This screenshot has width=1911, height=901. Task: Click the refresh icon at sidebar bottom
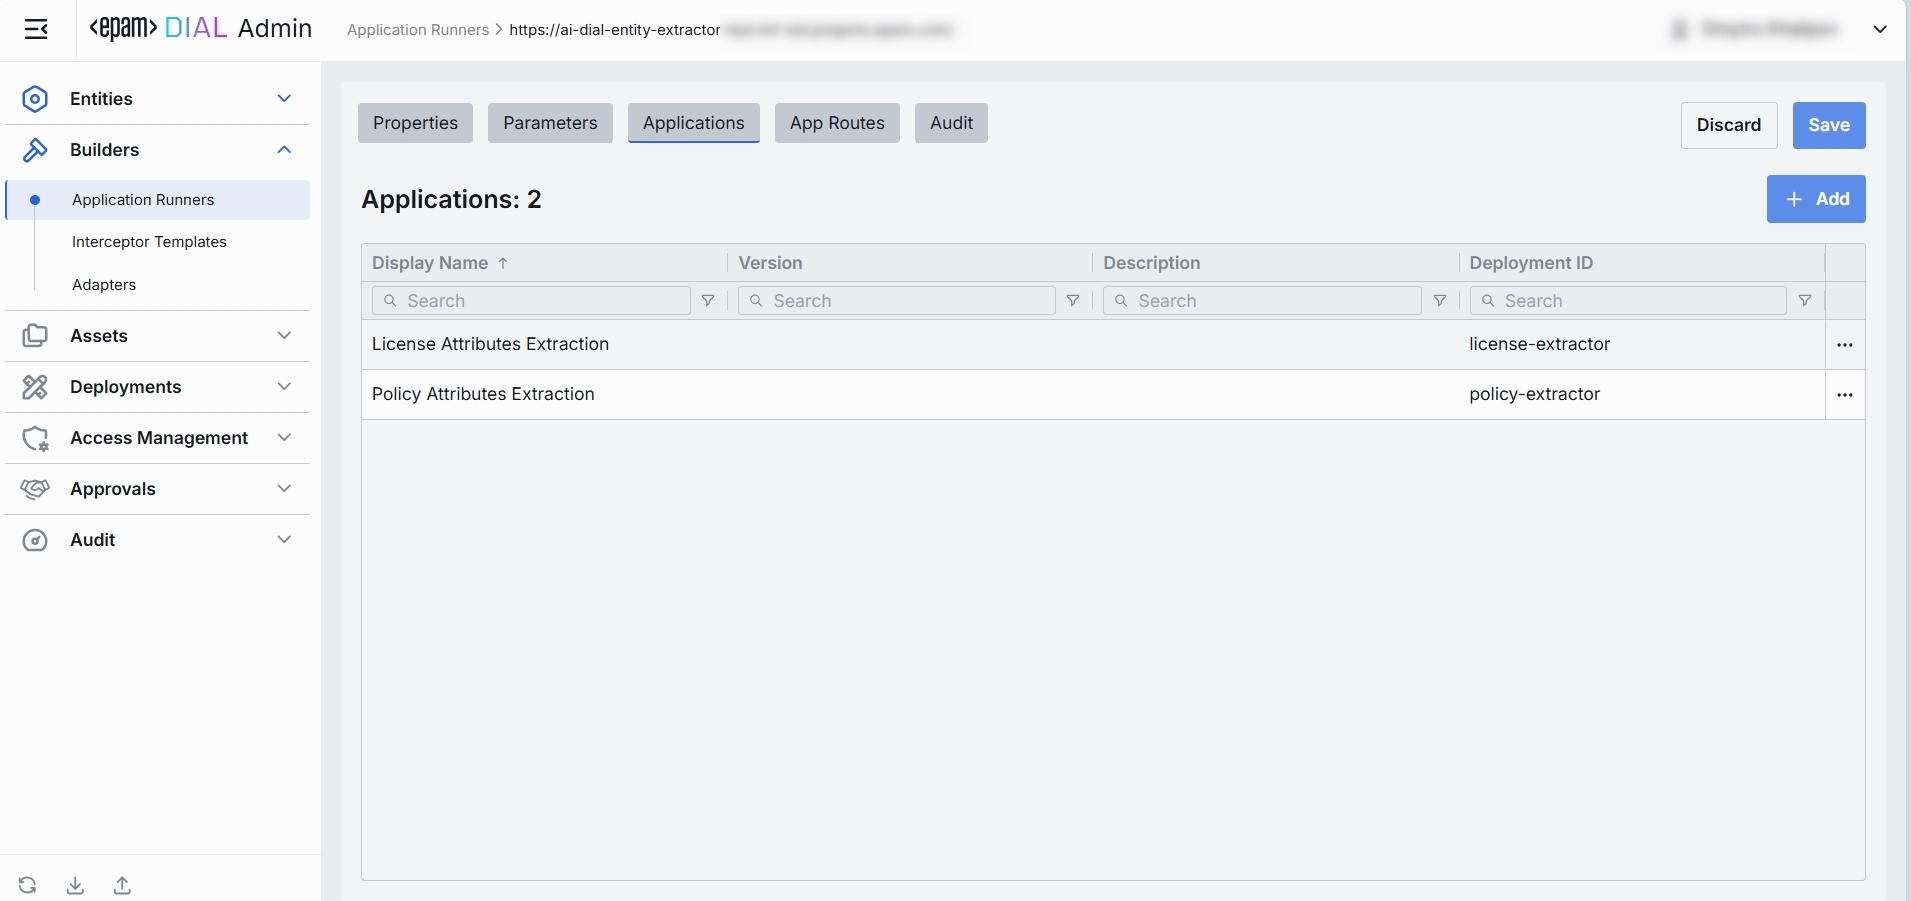coord(27,885)
